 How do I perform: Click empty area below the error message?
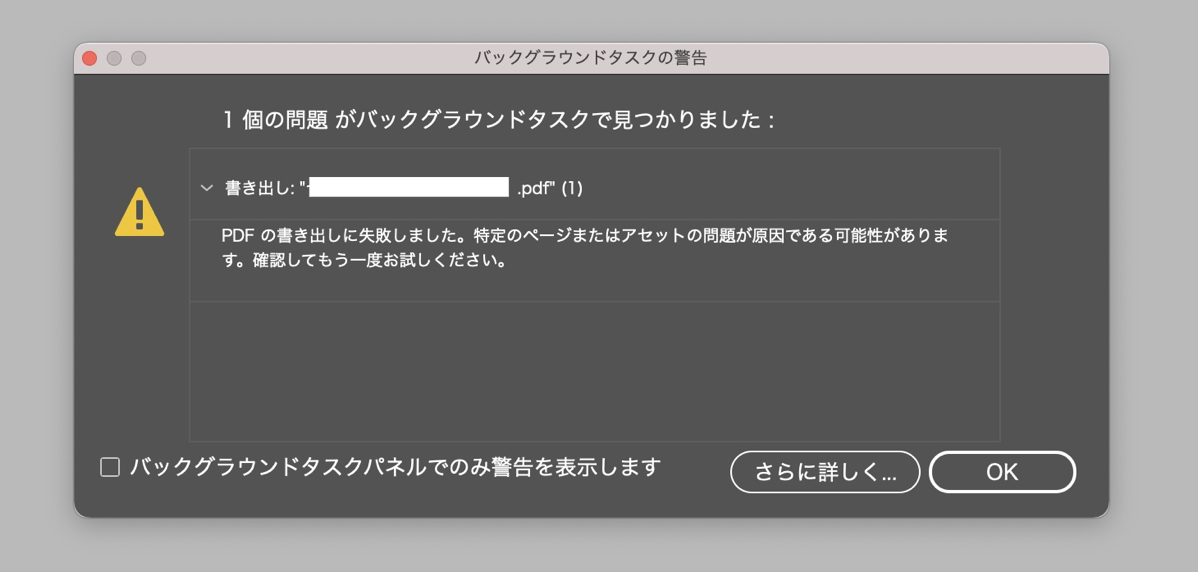[594, 371]
